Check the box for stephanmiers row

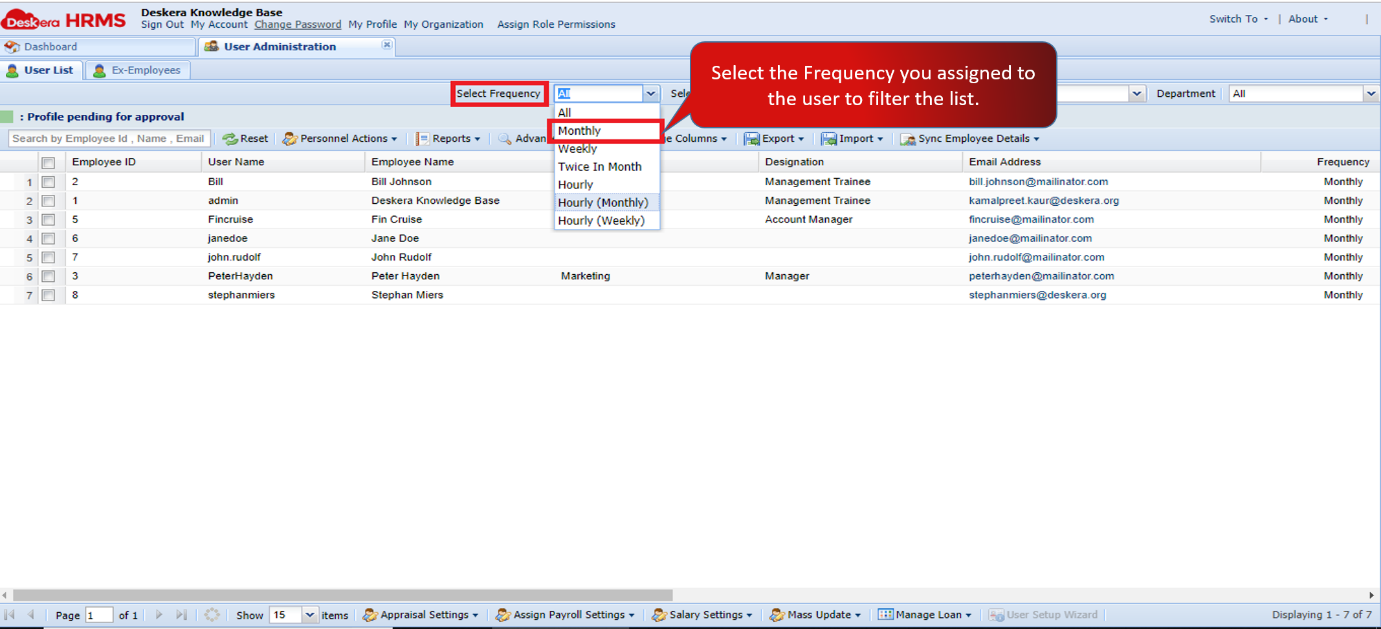coord(48,296)
